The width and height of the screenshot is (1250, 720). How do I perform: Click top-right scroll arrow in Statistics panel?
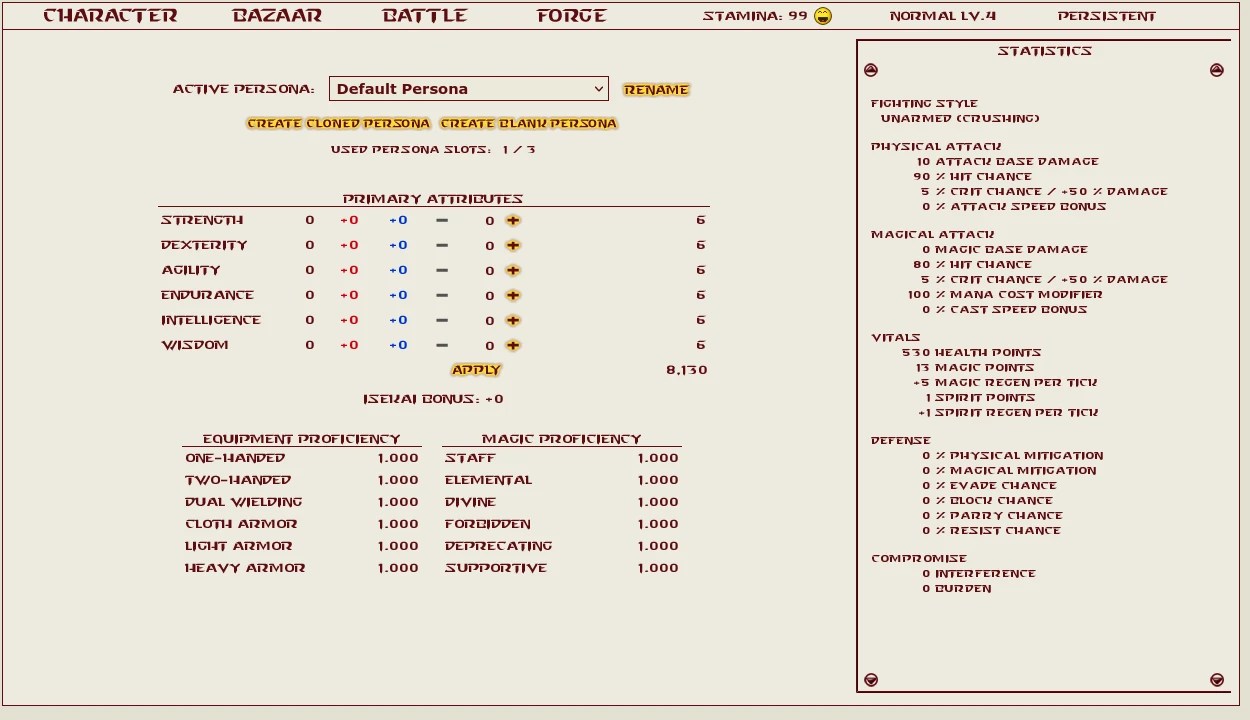[1217, 70]
